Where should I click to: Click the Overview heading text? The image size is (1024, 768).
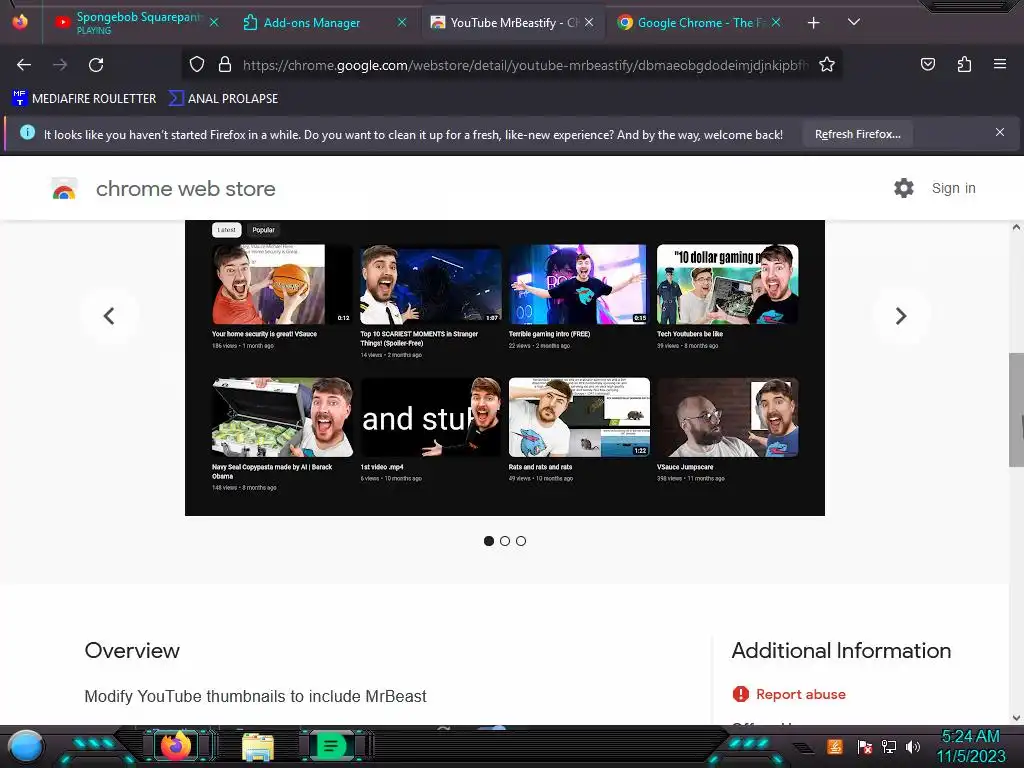coord(132,650)
